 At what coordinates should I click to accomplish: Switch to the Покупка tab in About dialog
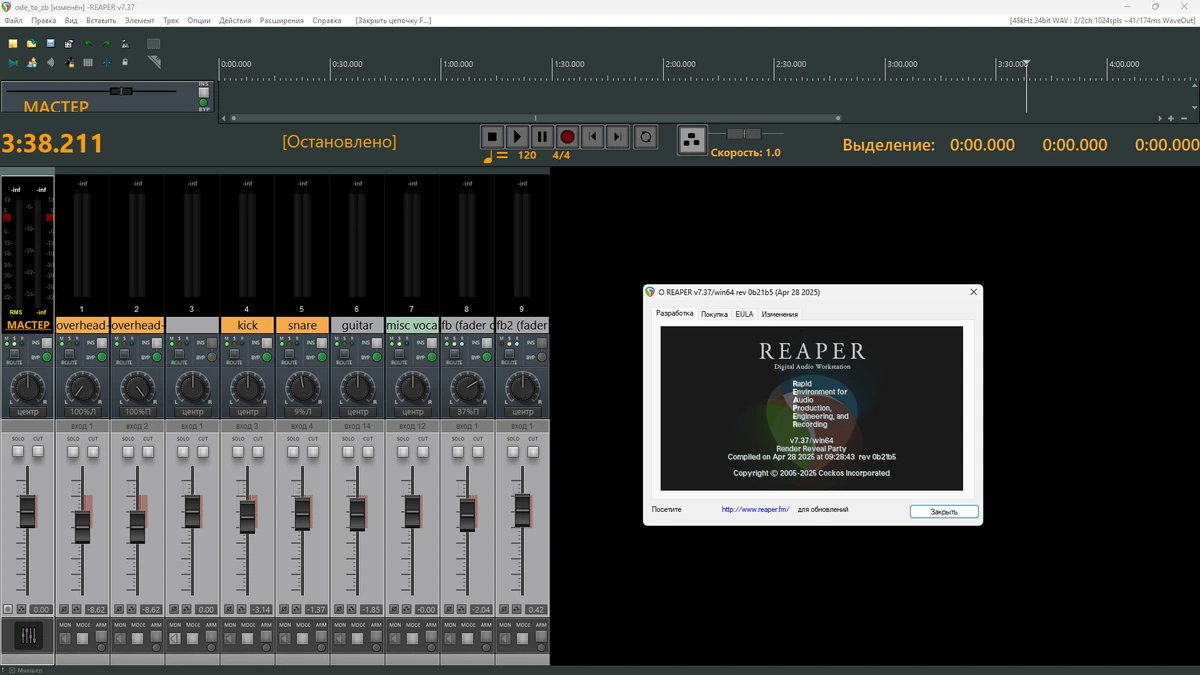[x=714, y=314]
